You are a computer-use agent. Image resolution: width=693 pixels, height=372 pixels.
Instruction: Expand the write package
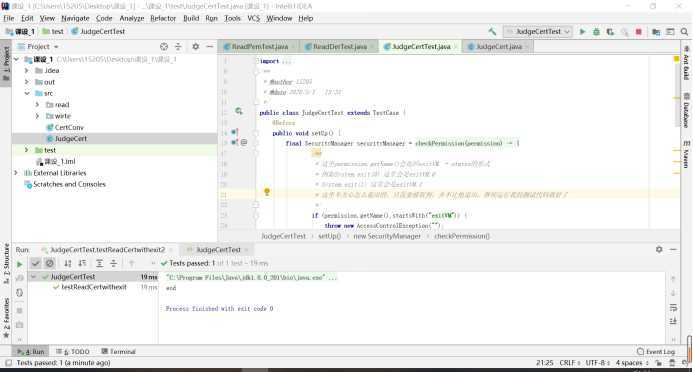[x=38, y=116]
